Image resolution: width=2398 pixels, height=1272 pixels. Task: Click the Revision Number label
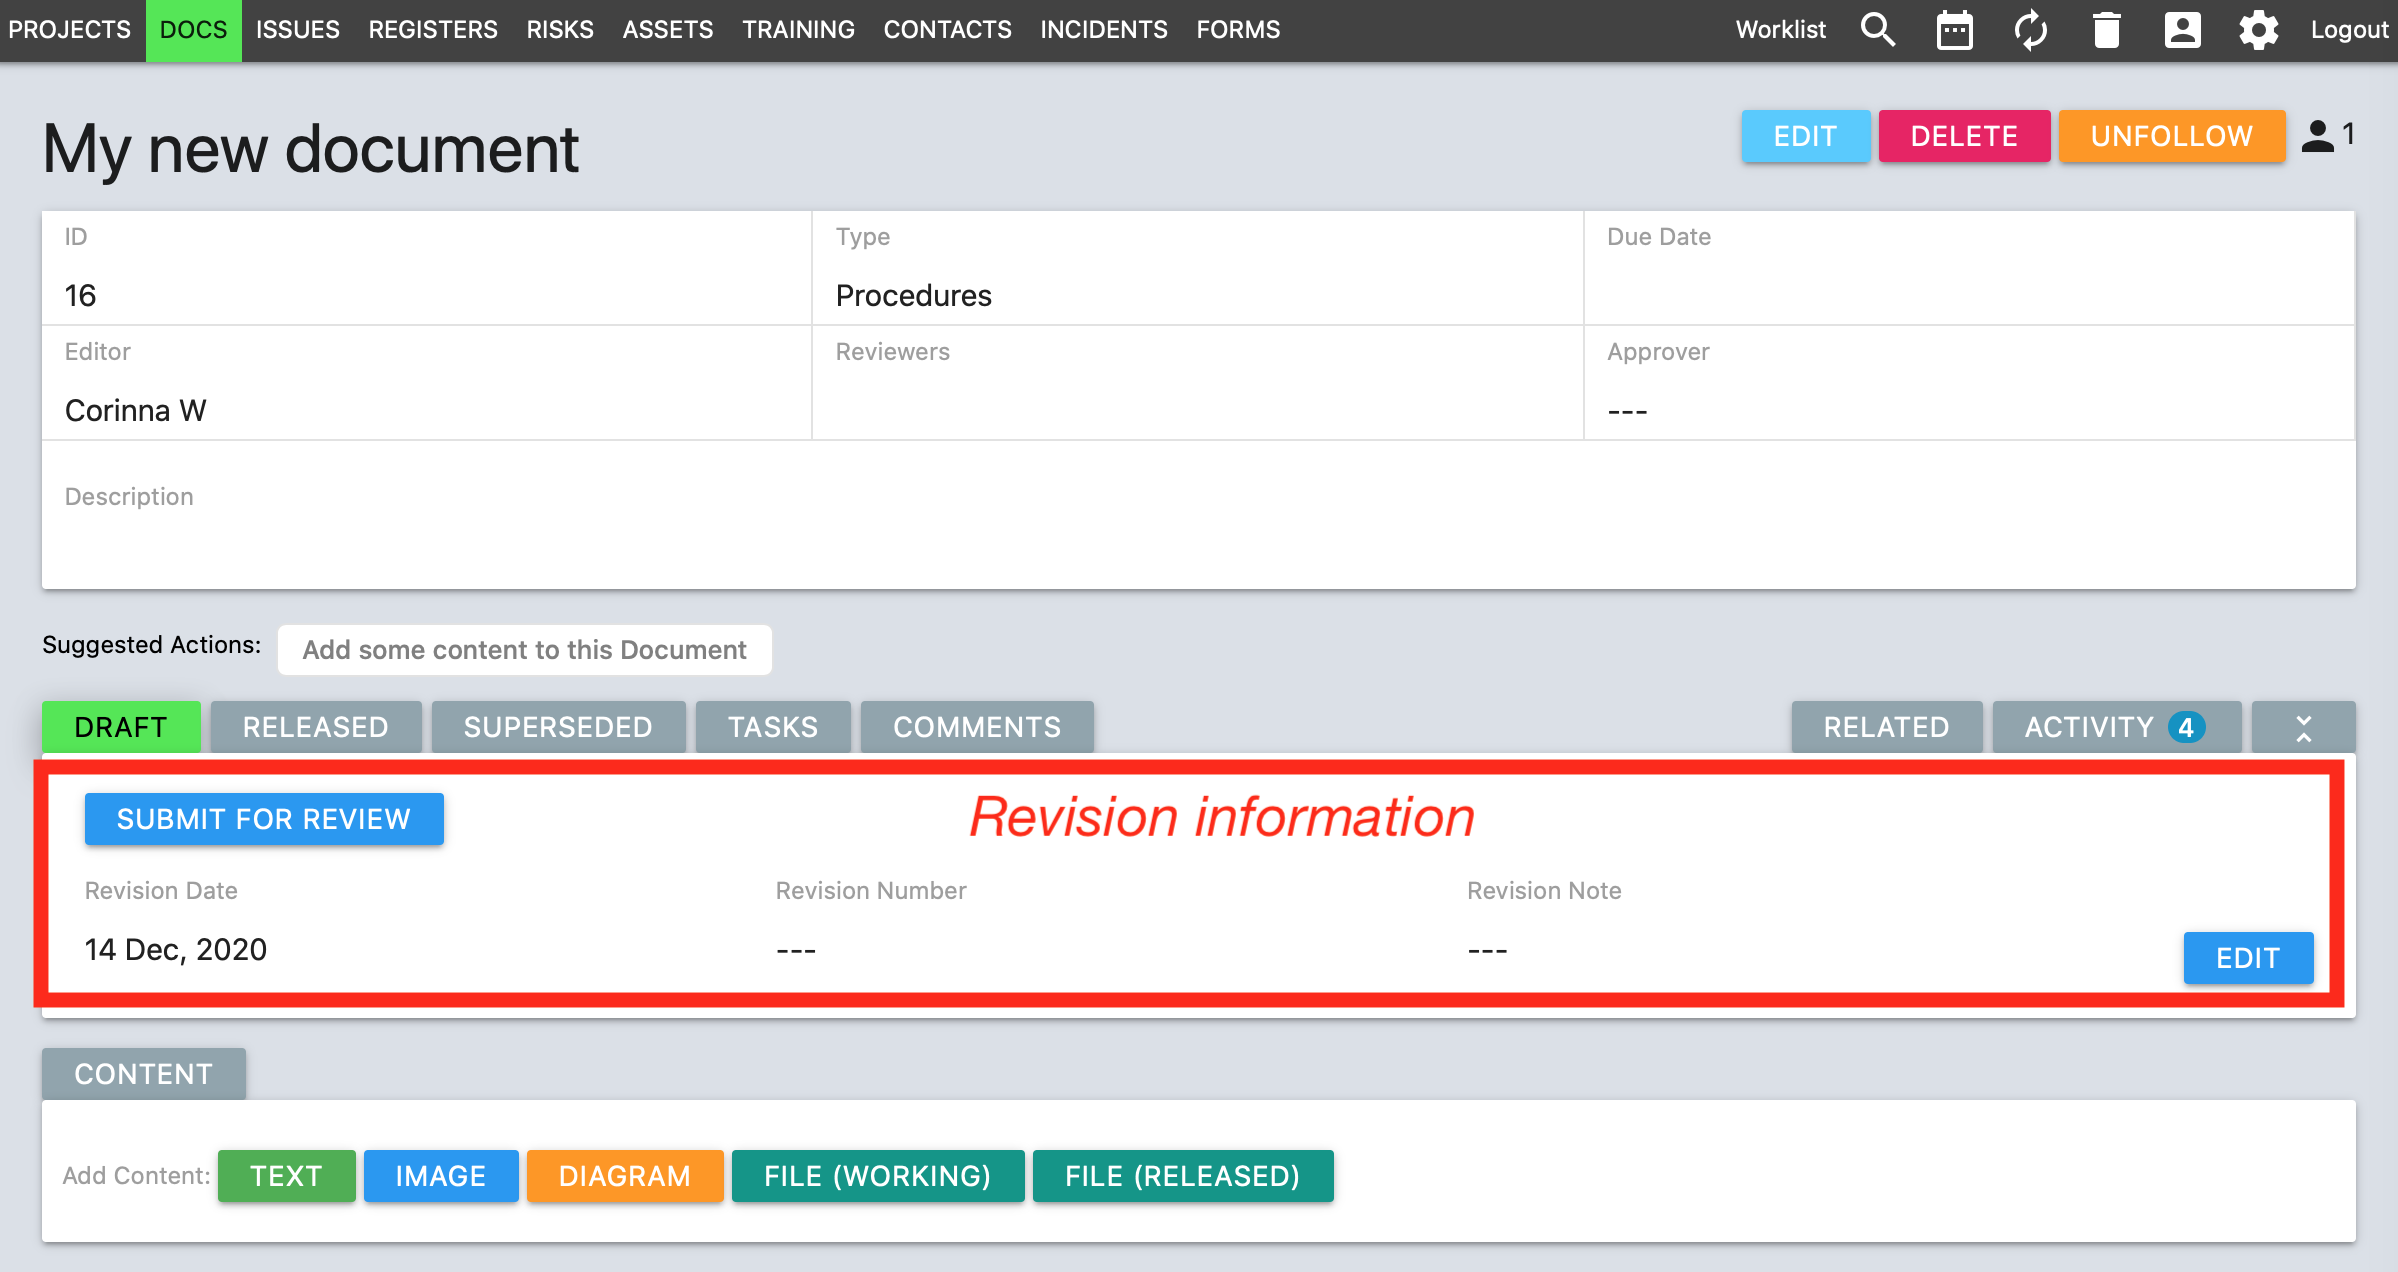(x=871, y=891)
